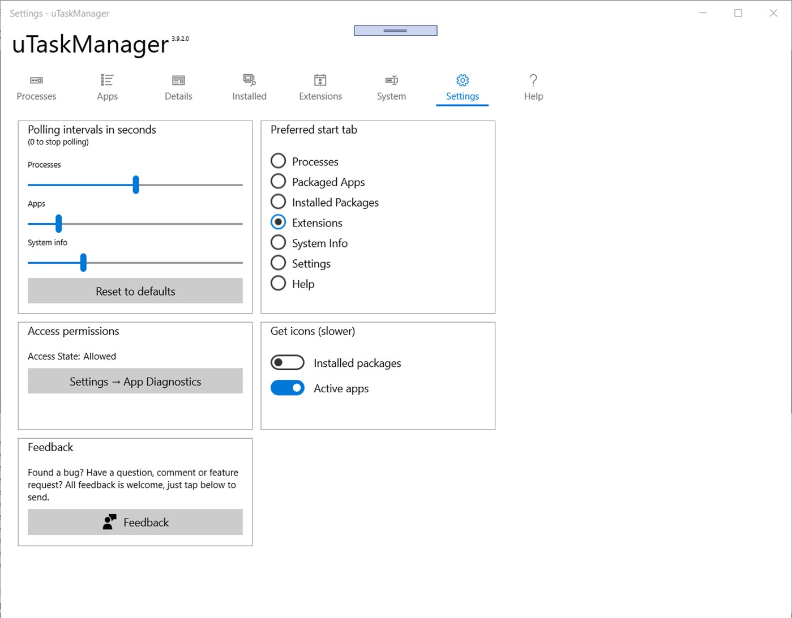
Task: Minimize the uTaskManager window
Action: pos(703,13)
